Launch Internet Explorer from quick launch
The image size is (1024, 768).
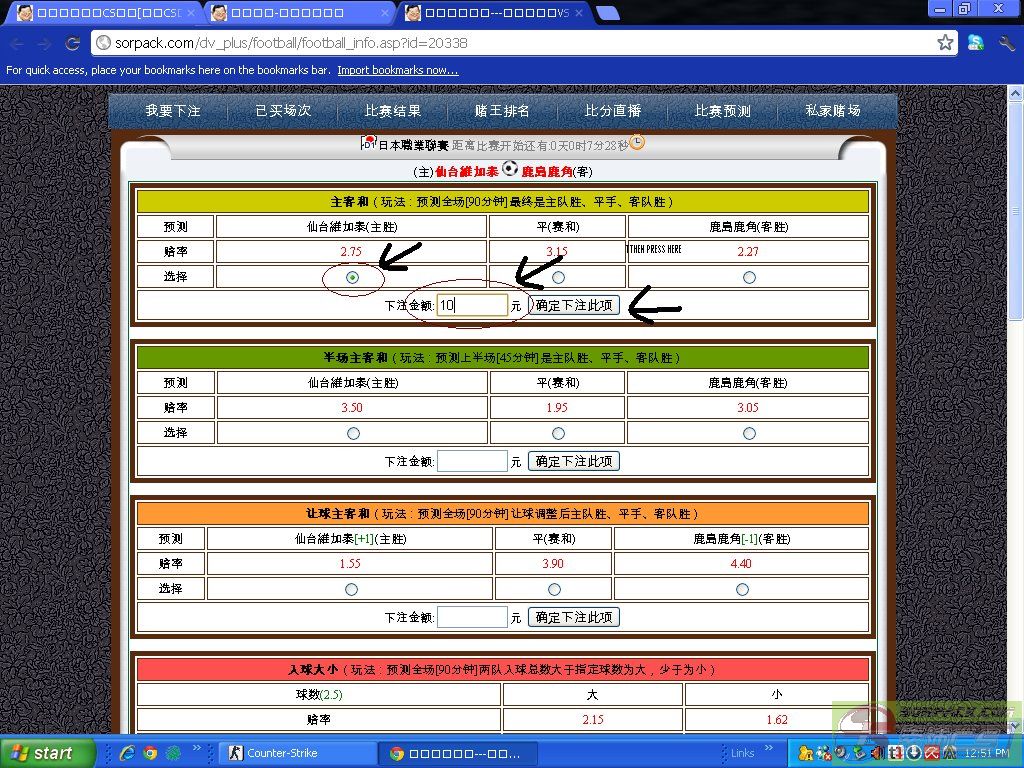[x=127, y=753]
